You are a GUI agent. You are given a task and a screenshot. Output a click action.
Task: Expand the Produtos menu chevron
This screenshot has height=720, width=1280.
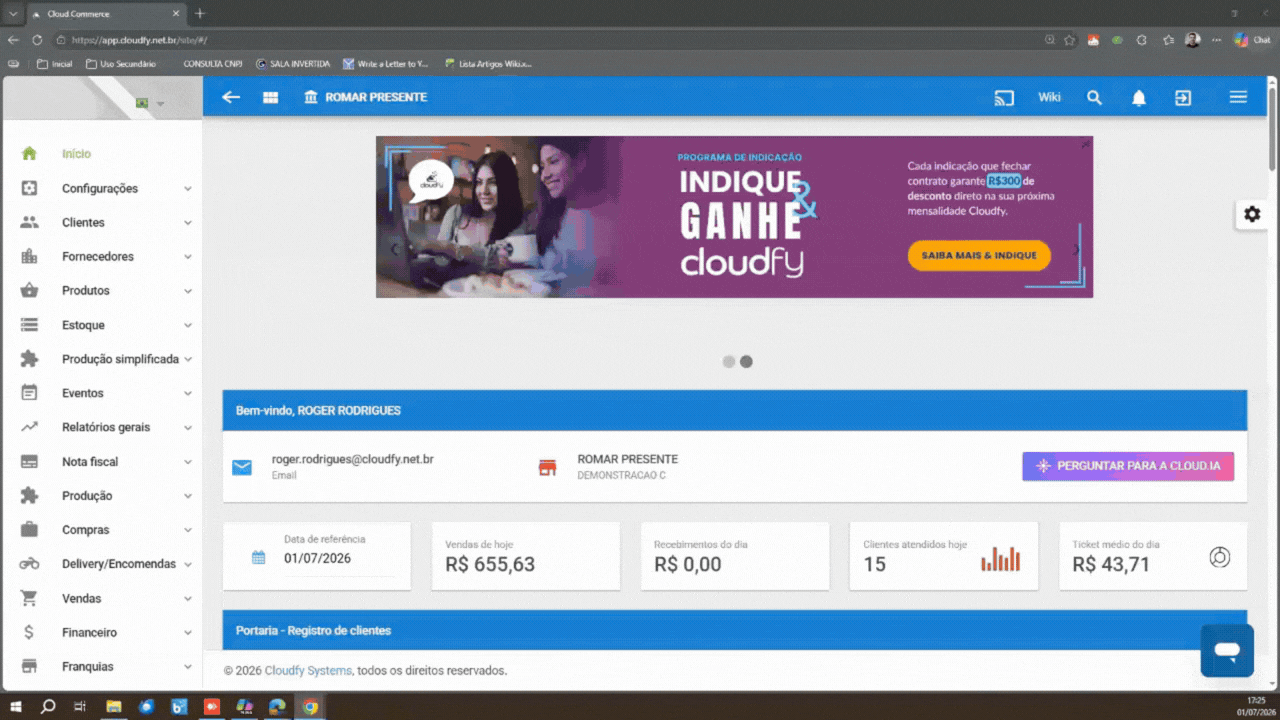[x=188, y=291]
